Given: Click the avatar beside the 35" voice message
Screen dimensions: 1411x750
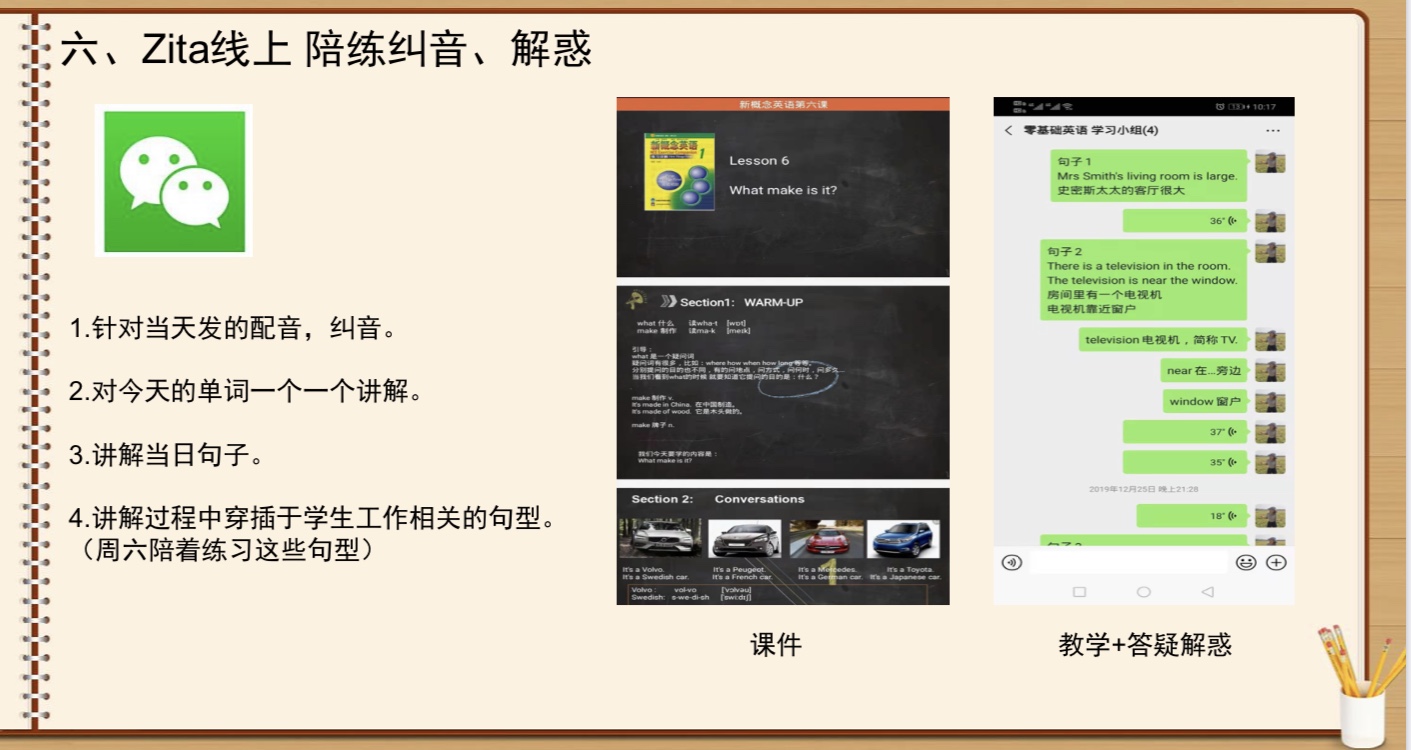Looking at the screenshot, I should (1270, 463).
